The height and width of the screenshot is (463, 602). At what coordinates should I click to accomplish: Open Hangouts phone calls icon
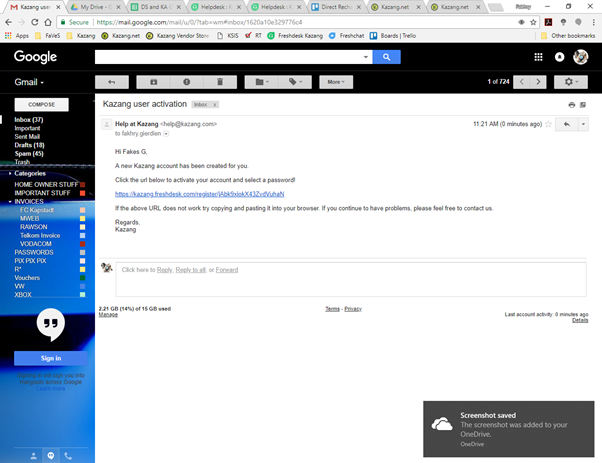click(68, 456)
